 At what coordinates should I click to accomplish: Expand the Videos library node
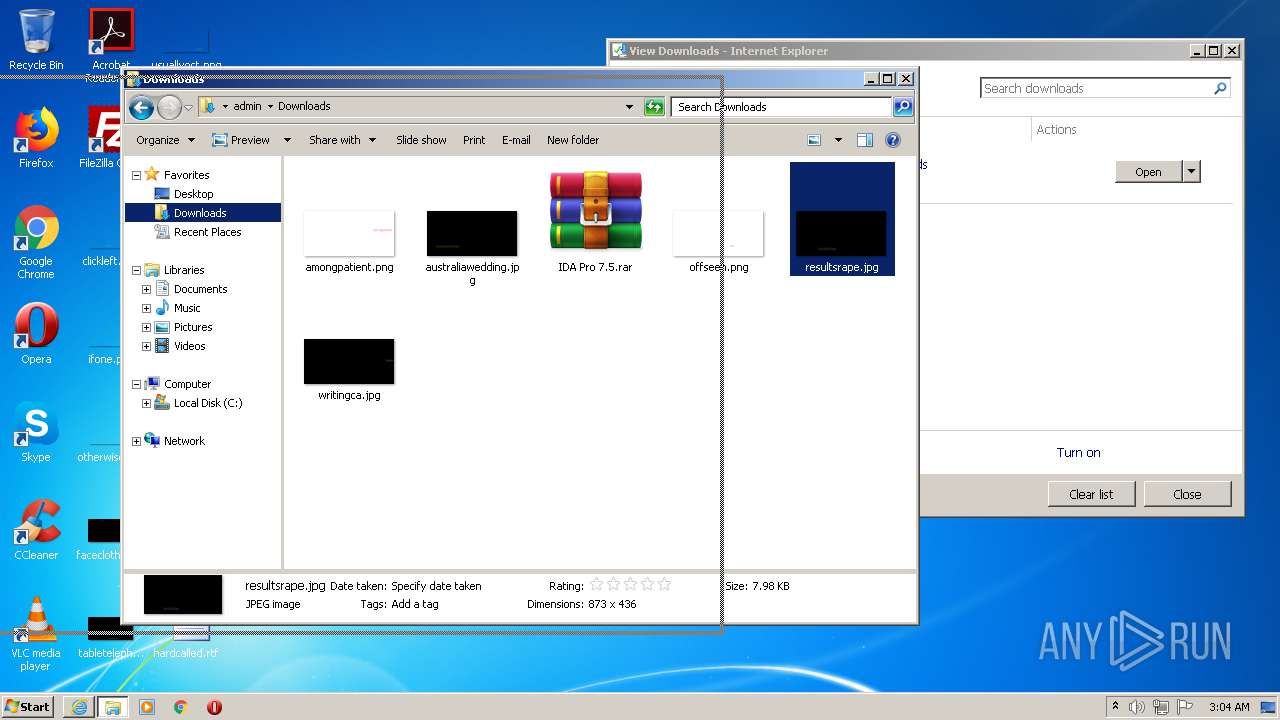click(x=147, y=346)
